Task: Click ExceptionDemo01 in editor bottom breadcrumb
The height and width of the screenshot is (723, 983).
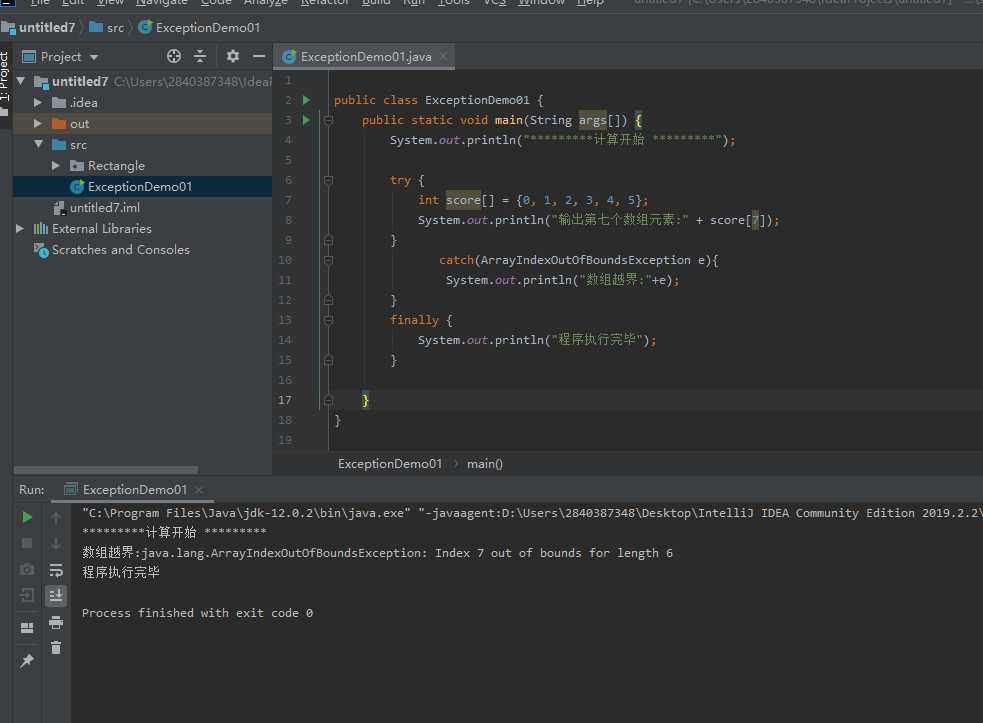Action: pyautogui.click(x=389, y=464)
